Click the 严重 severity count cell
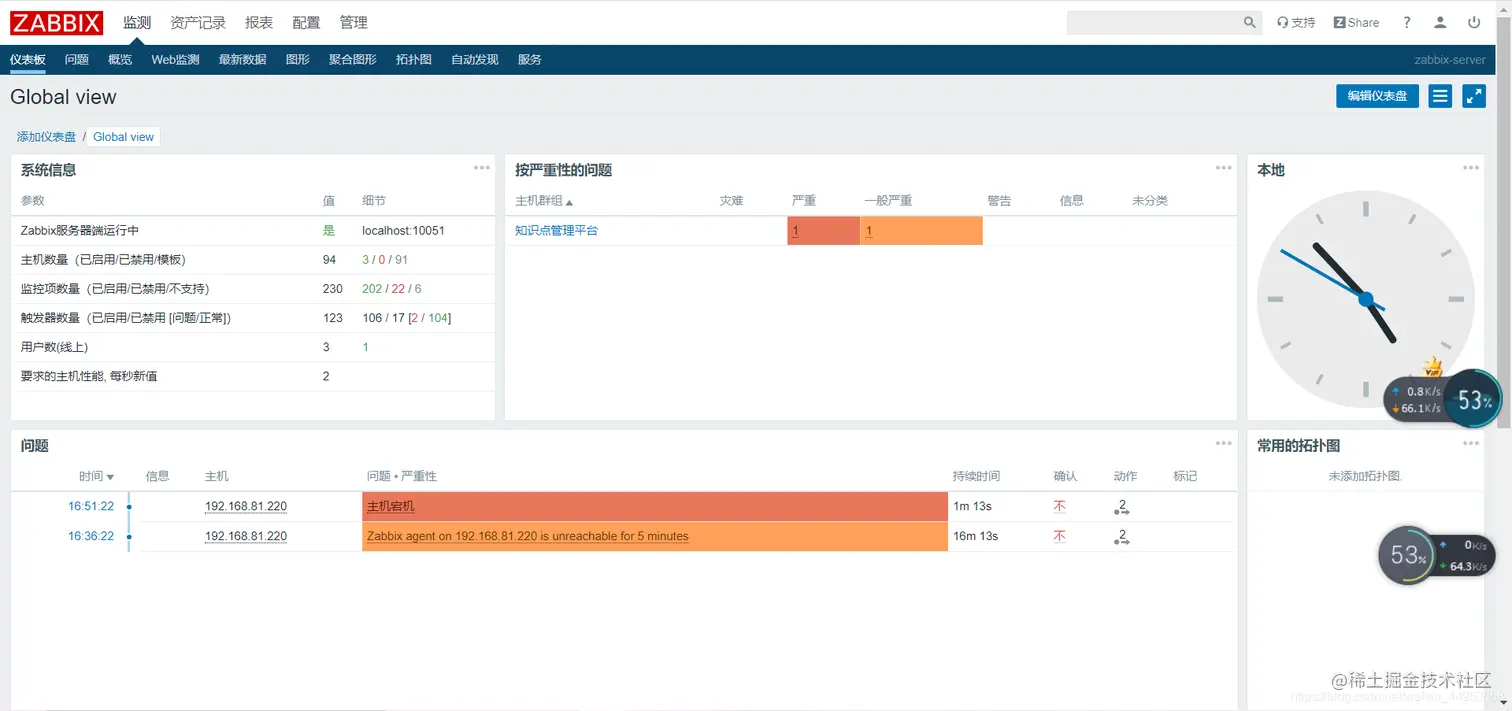 (823, 230)
